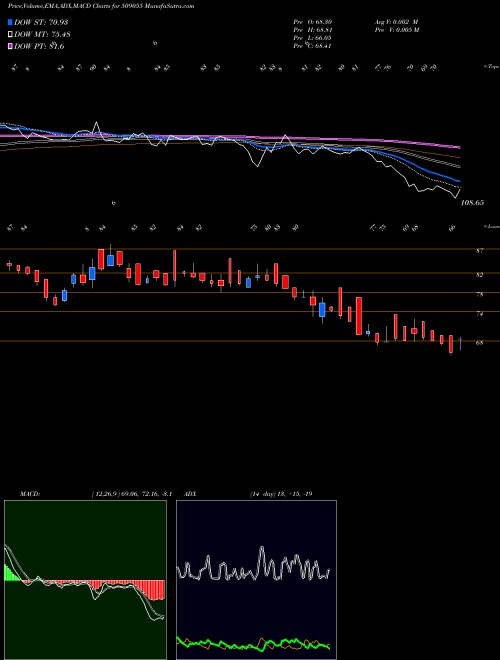Click the chart title mentioning MunafaSutra.com
This screenshot has height=660, width=500.
pos(101,6)
